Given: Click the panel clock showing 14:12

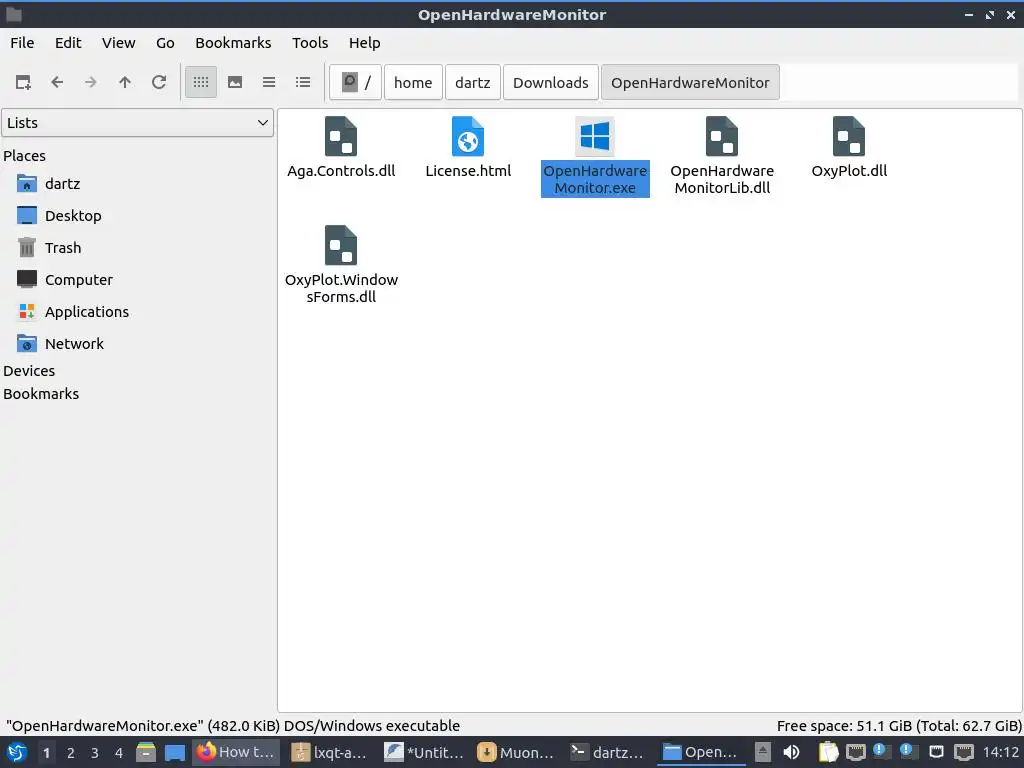Looking at the screenshot, I should [1001, 752].
